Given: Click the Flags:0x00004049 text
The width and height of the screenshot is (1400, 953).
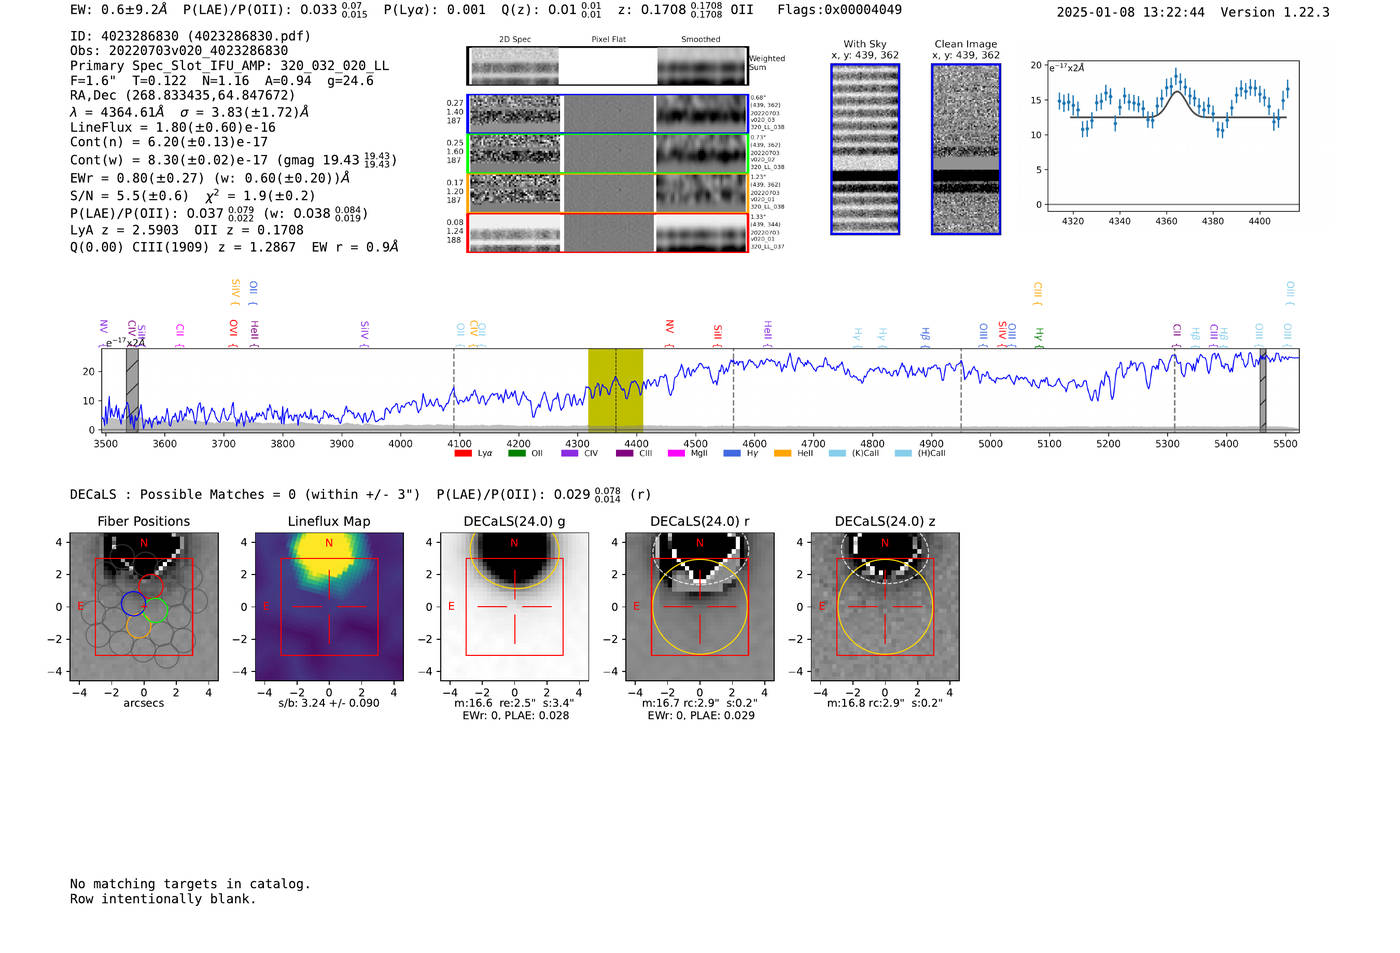Looking at the screenshot, I should [x=839, y=10].
